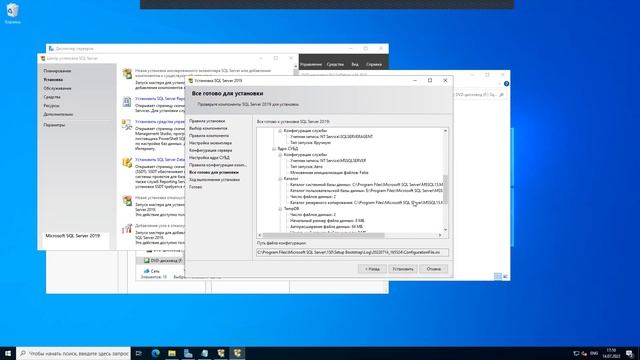Image resolution: width=640 pixels, height=360 pixels.
Task: Open Вид menu in Server Manager
Action: coord(355,64)
